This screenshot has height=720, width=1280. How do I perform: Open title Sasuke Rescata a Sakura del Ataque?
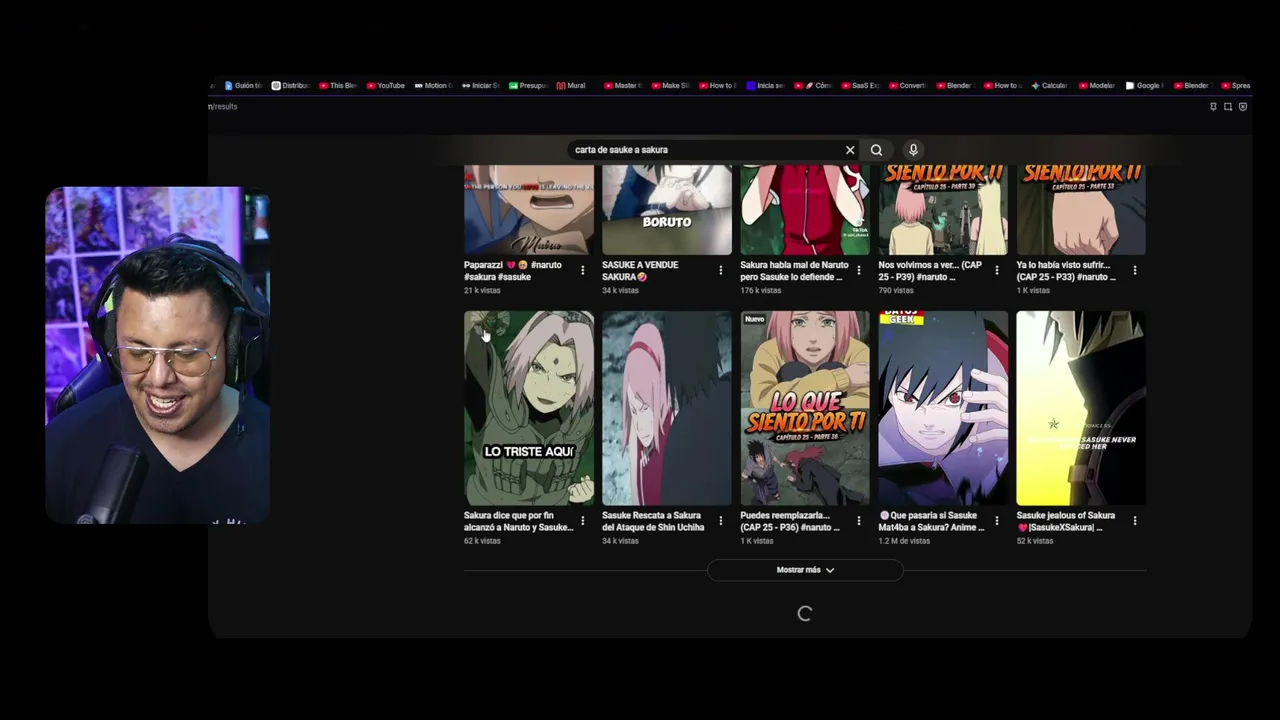[x=653, y=521]
